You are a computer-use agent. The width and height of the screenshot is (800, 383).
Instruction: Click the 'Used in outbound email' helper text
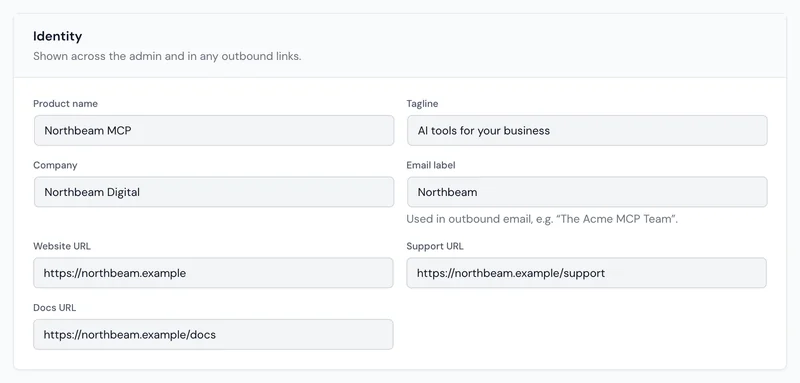(x=542, y=219)
